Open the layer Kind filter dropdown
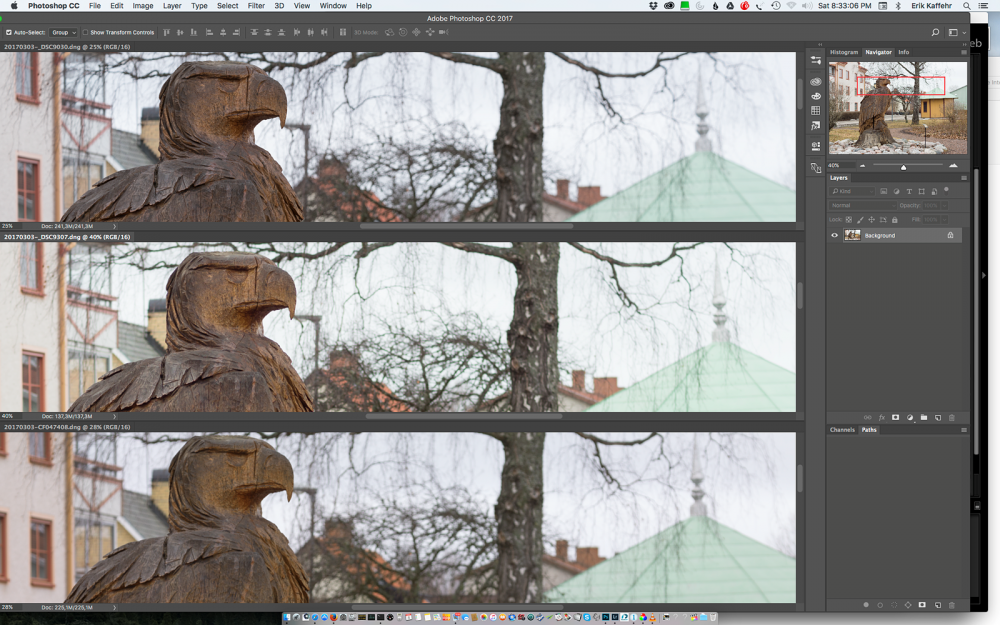The width and height of the screenshot is (1000, 625). click(x=853, y=191)
